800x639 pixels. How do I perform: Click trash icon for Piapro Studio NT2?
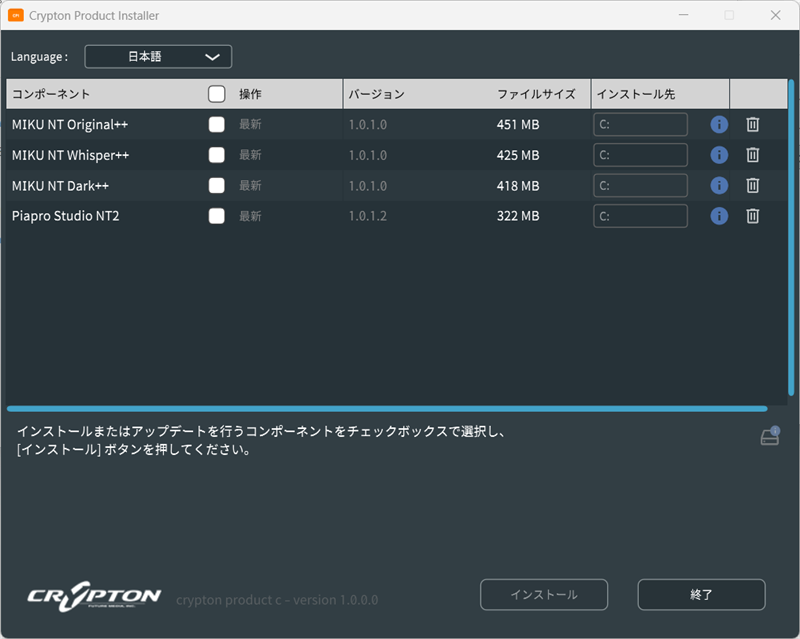753,216
